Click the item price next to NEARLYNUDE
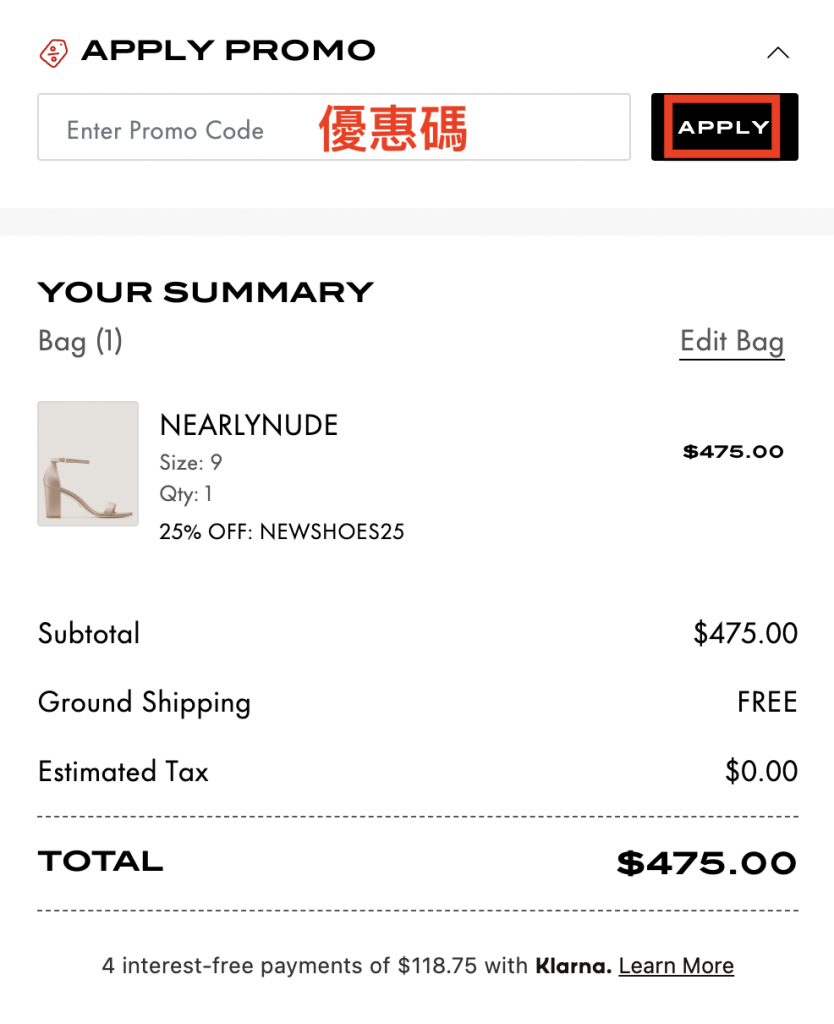Viewport: 834px width, 1024px height. point(733,452)
